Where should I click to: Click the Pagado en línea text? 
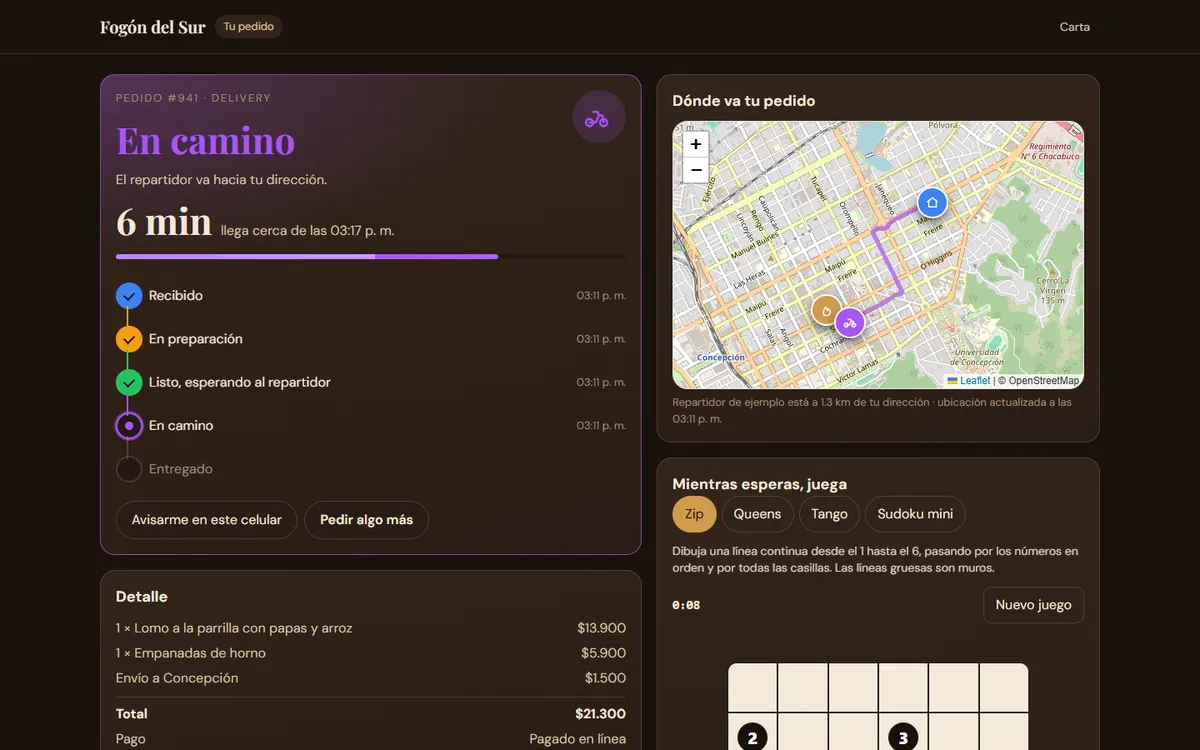tap(578, 739)
